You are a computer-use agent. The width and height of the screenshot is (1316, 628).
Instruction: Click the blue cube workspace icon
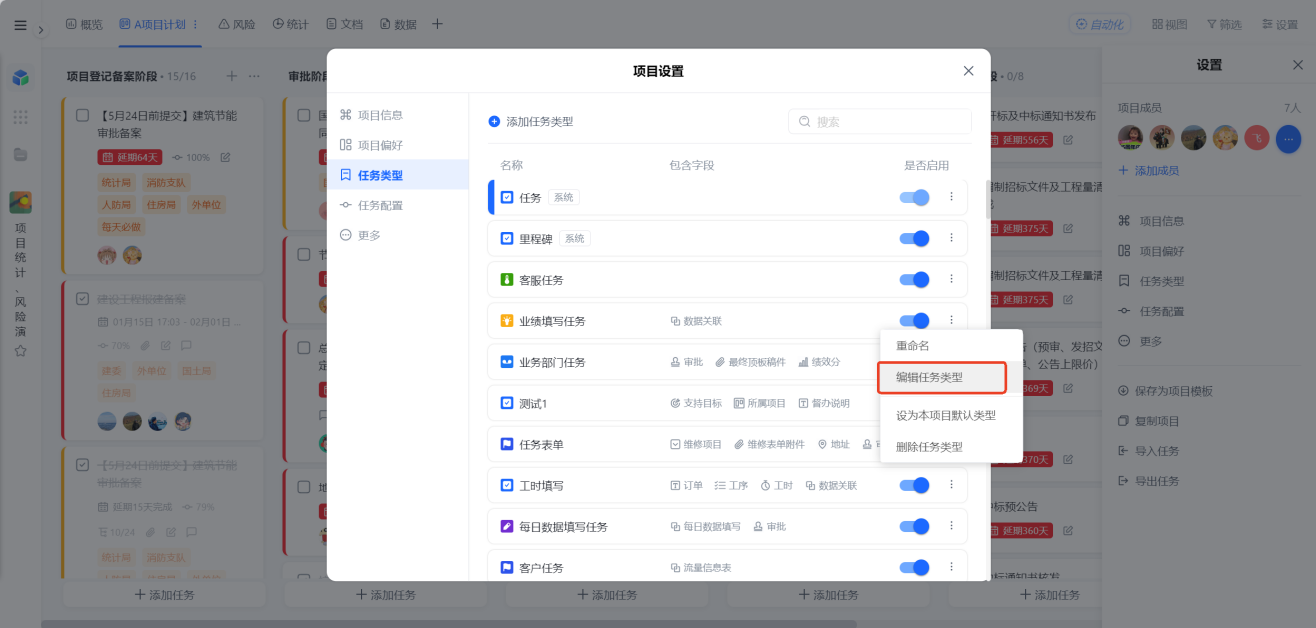click(20, 77)
